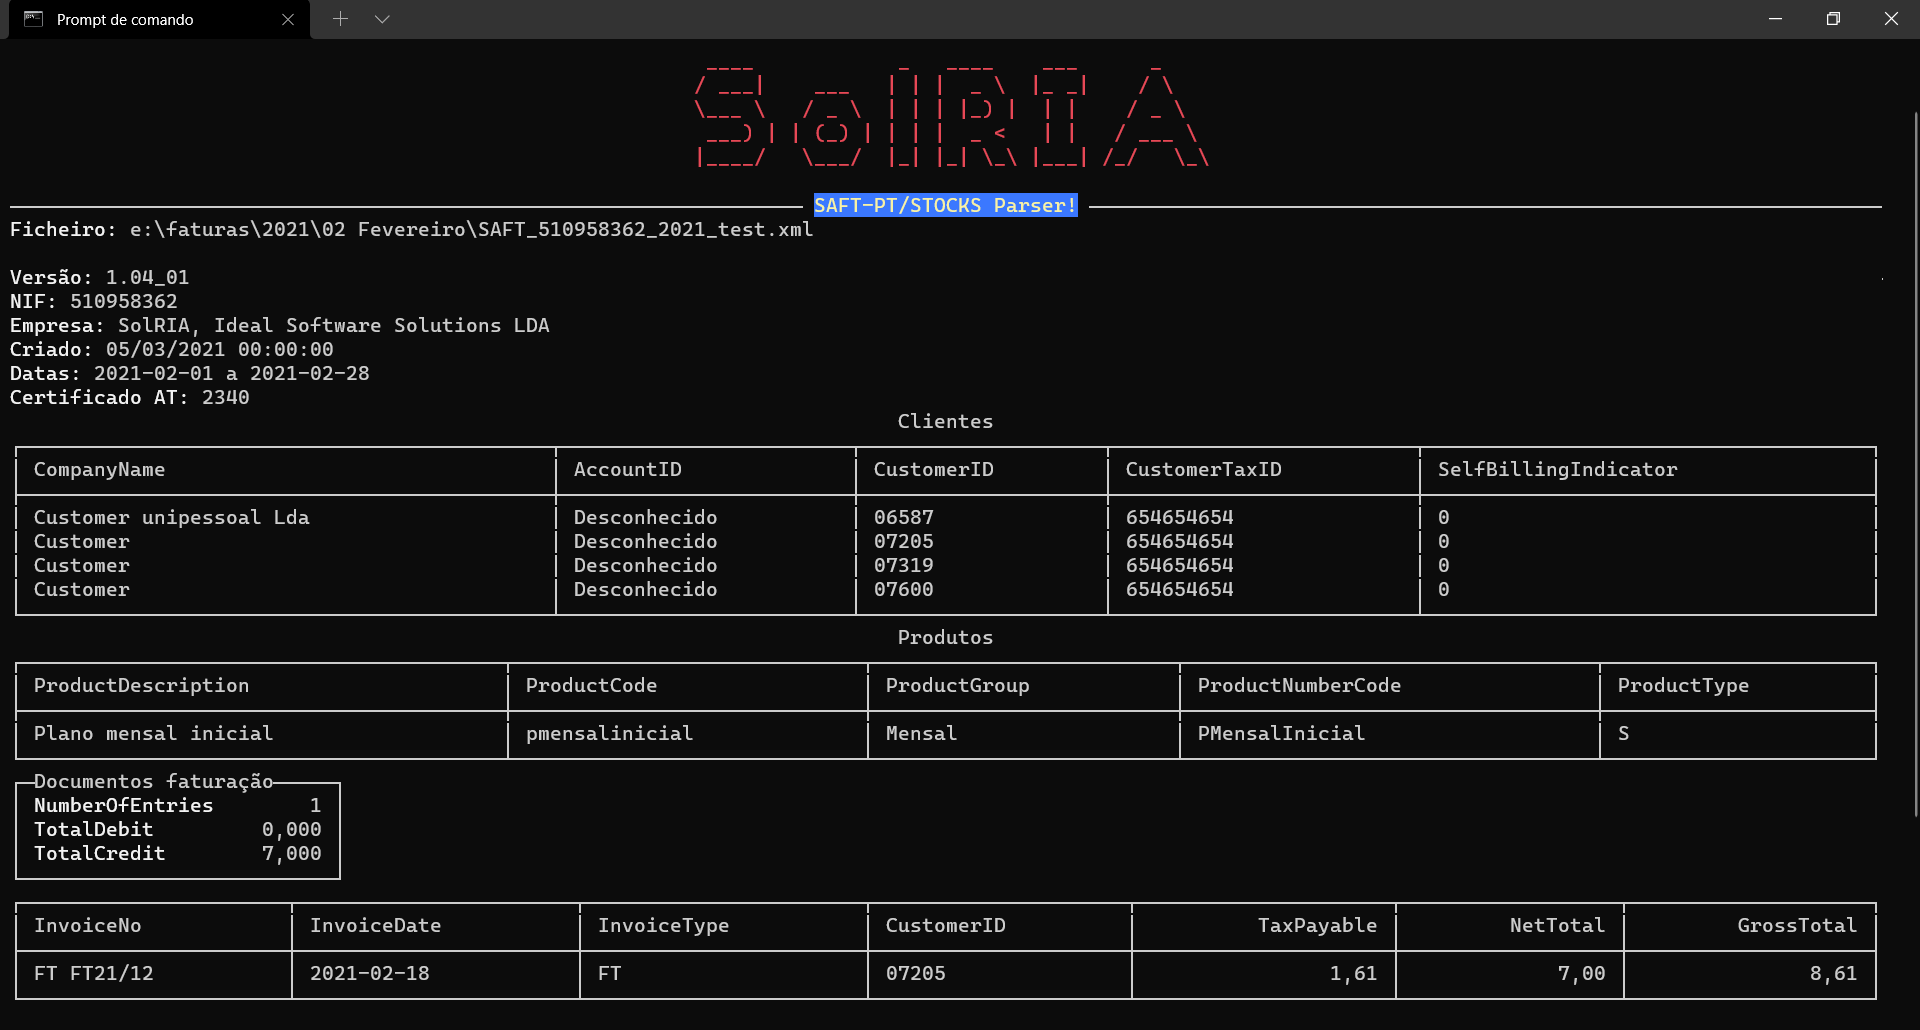Click Desconhecido in the 06587 row
1920x1030 pixels.
(x=645, y=517)
